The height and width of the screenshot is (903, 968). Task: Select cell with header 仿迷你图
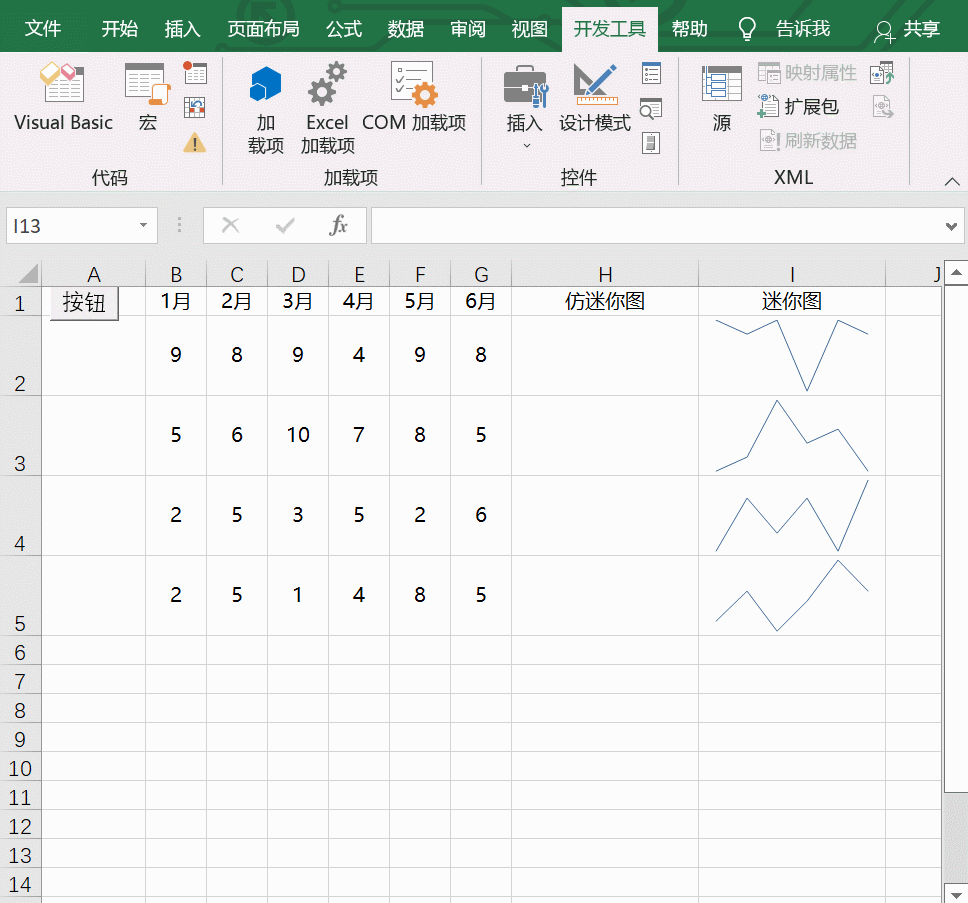pos(605,301)
